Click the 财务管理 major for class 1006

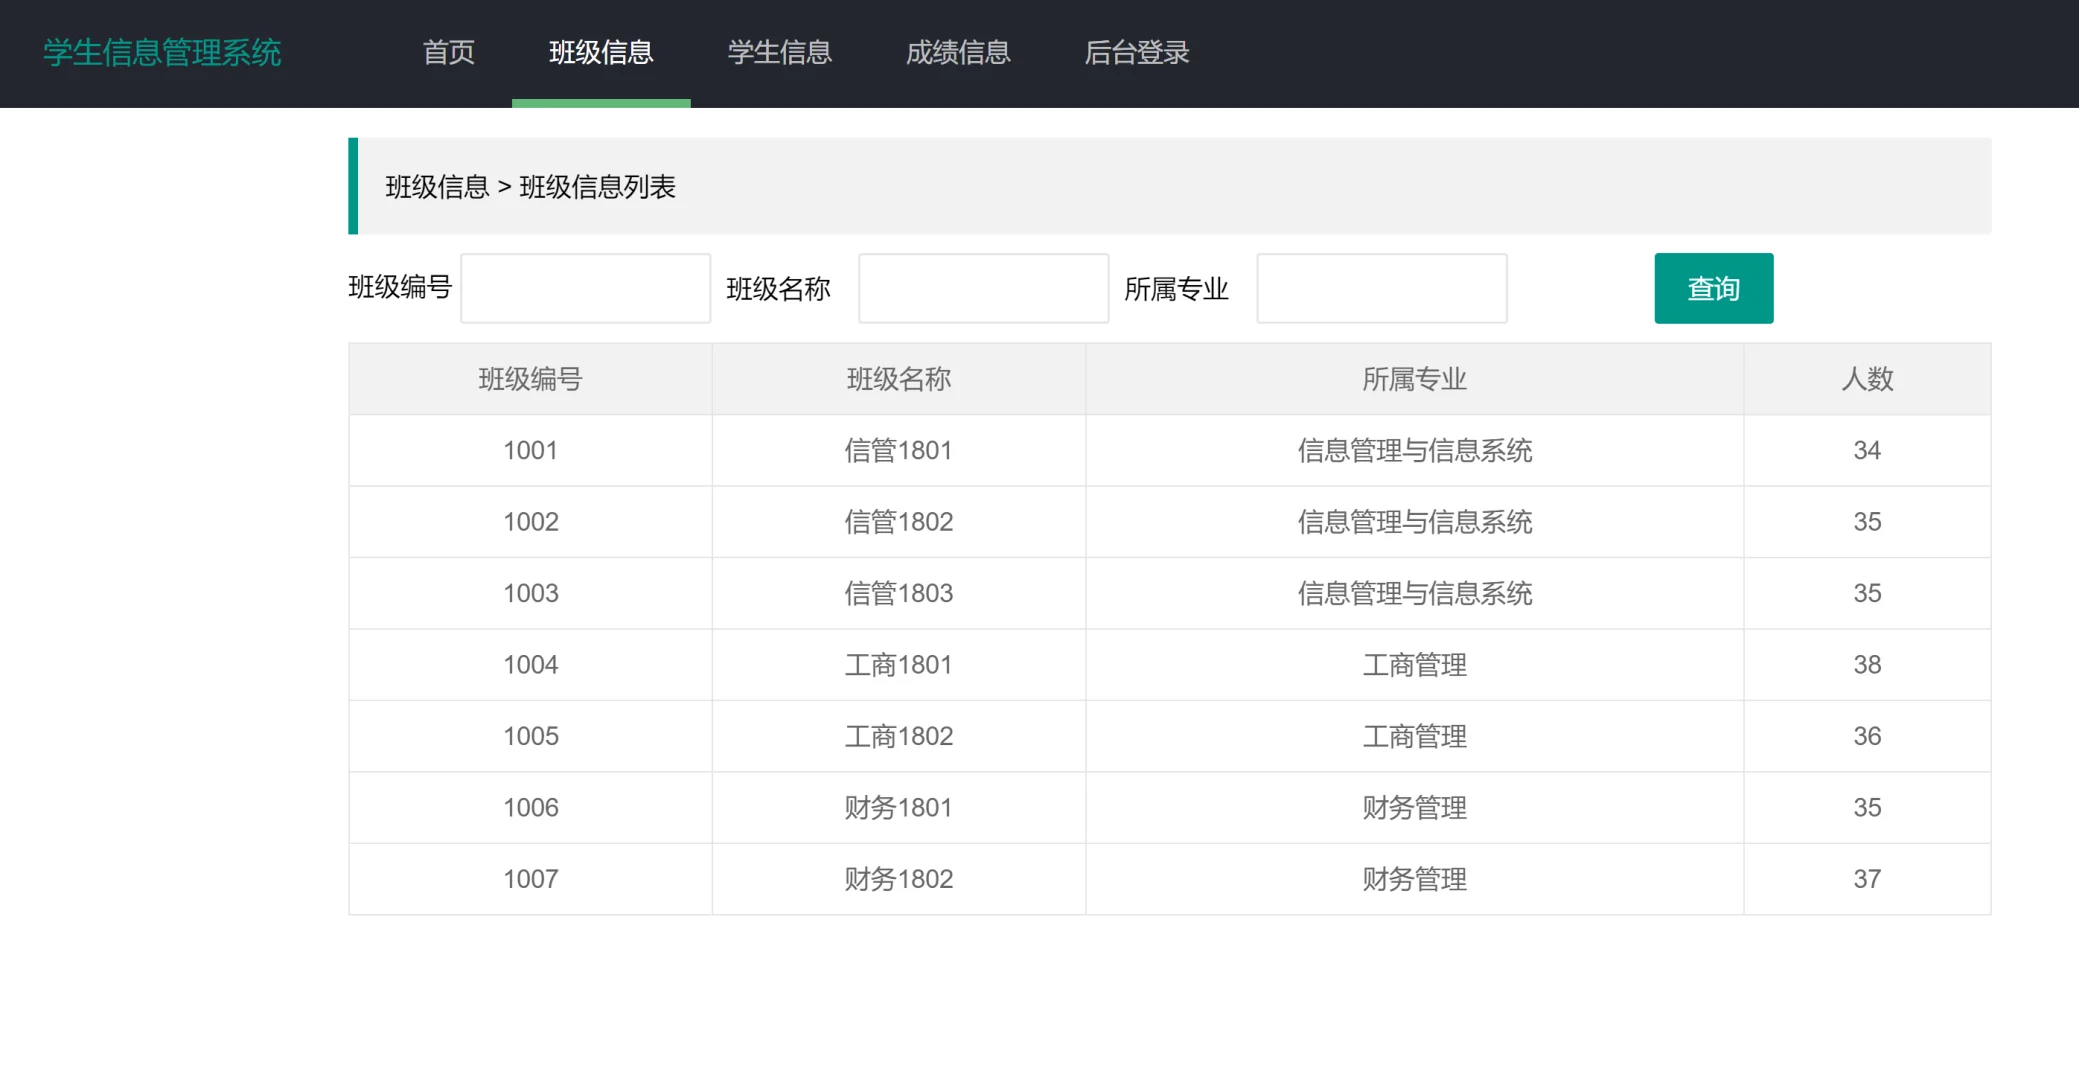point(1413,807)
